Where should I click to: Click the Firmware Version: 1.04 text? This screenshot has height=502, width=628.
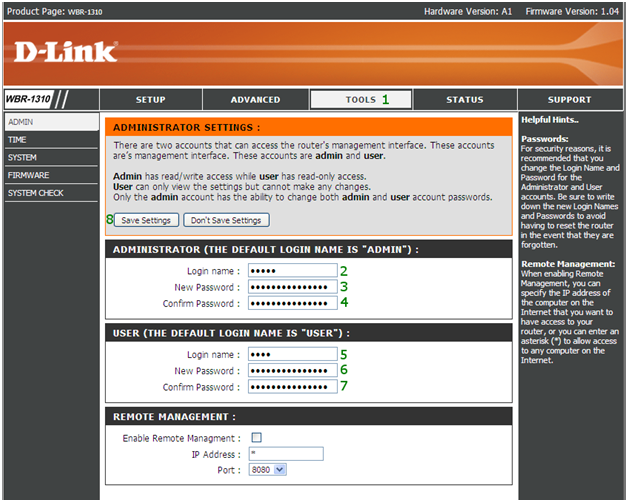(572, 12)
